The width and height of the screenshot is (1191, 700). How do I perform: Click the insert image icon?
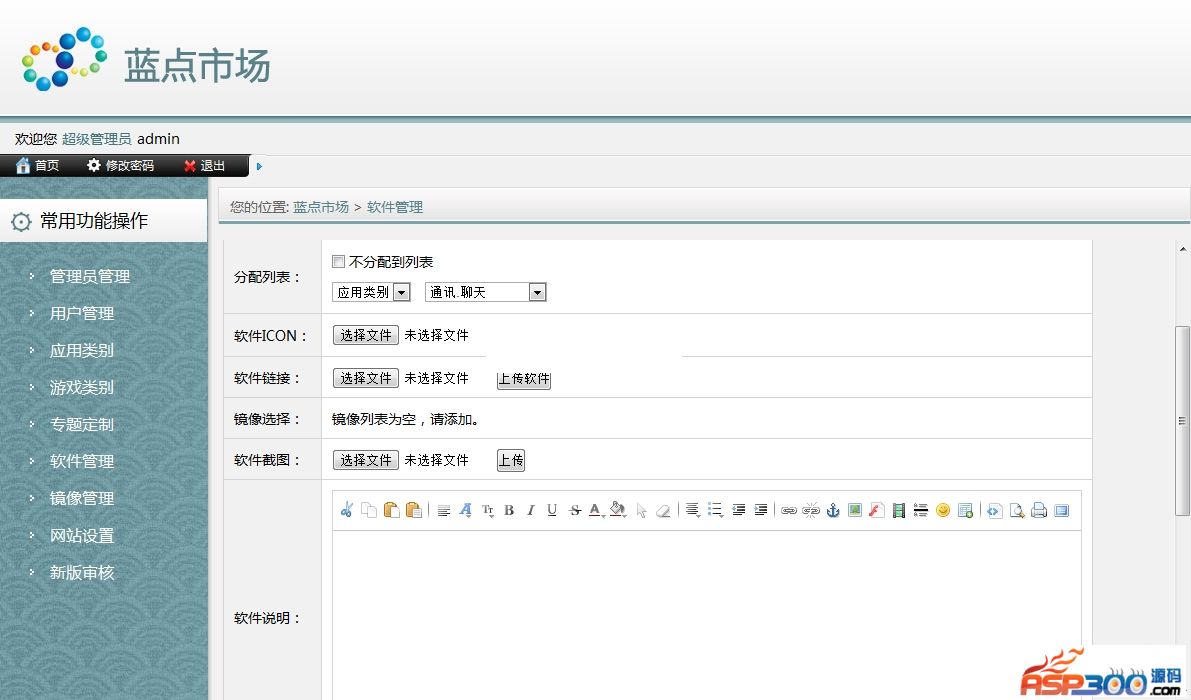855,510
